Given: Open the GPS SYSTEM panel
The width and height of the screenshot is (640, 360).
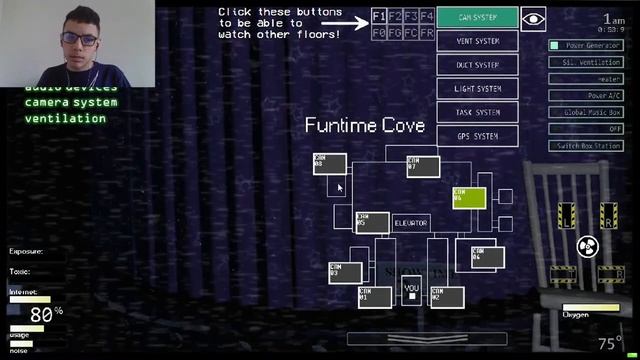Looking at the screenshot, I should (478, 136).
